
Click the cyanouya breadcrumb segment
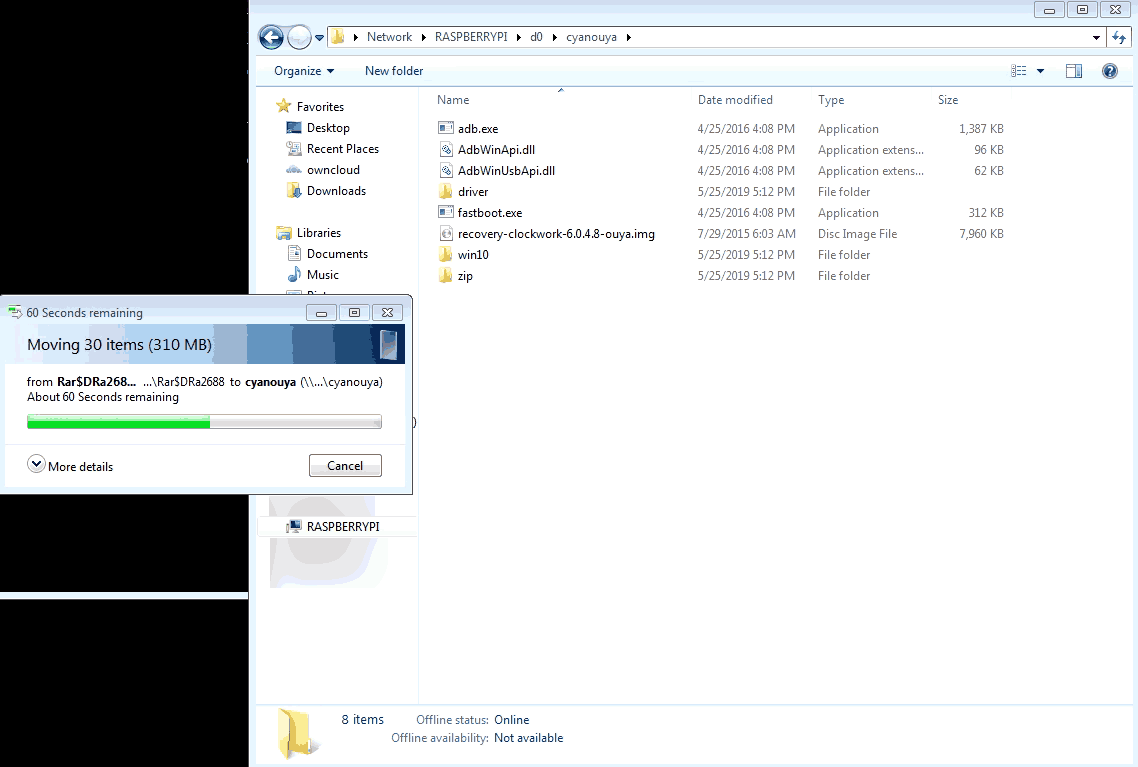click(591, 37)
